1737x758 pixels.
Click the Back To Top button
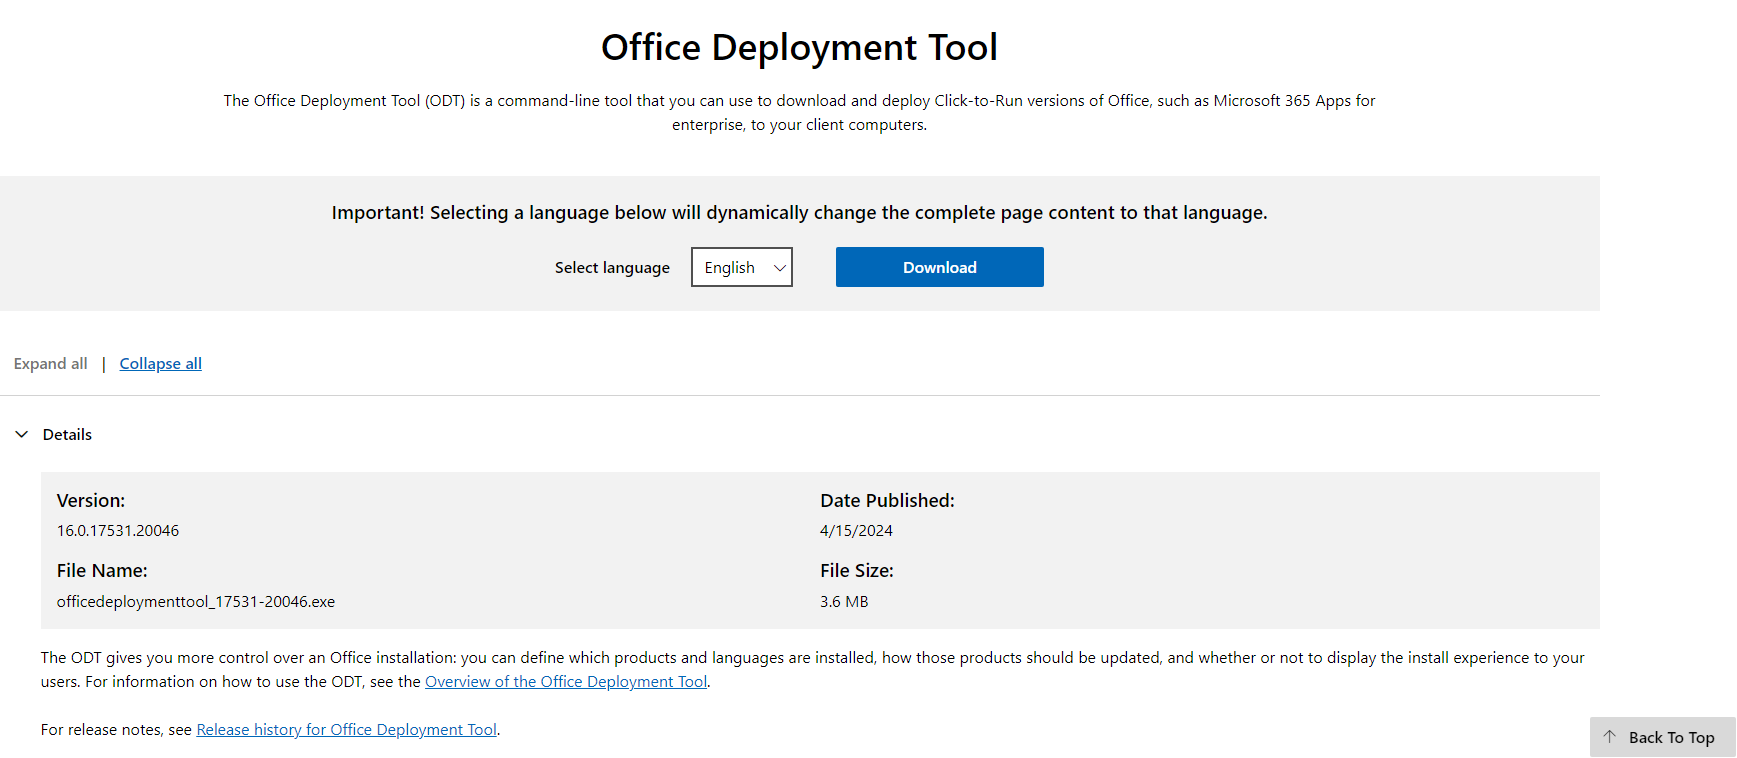(x=1670, y=737)
